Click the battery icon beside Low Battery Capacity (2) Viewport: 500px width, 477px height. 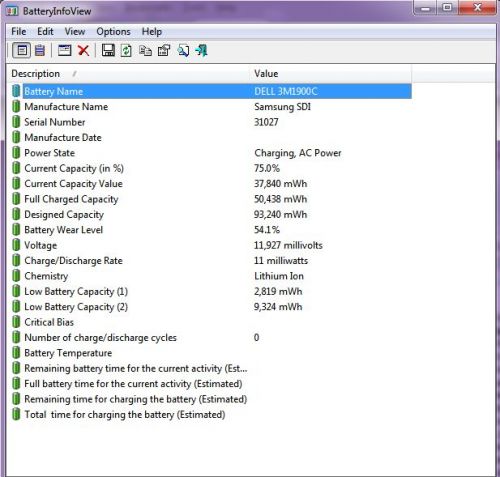click(16, 307)
